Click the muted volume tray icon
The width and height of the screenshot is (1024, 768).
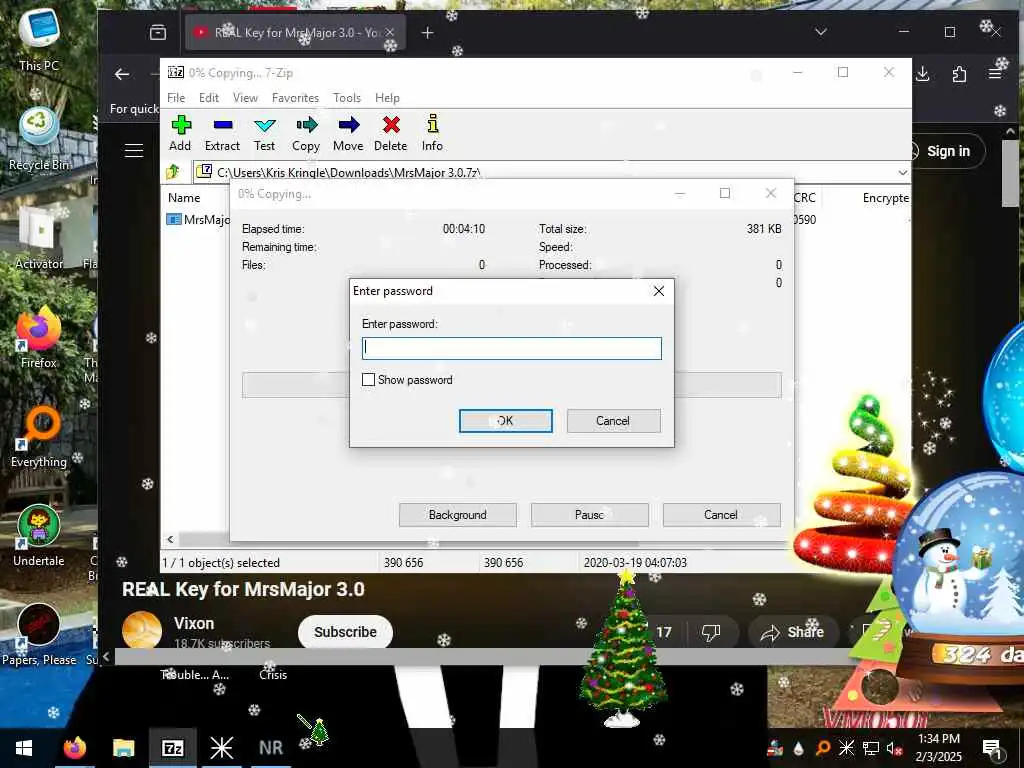895,748
